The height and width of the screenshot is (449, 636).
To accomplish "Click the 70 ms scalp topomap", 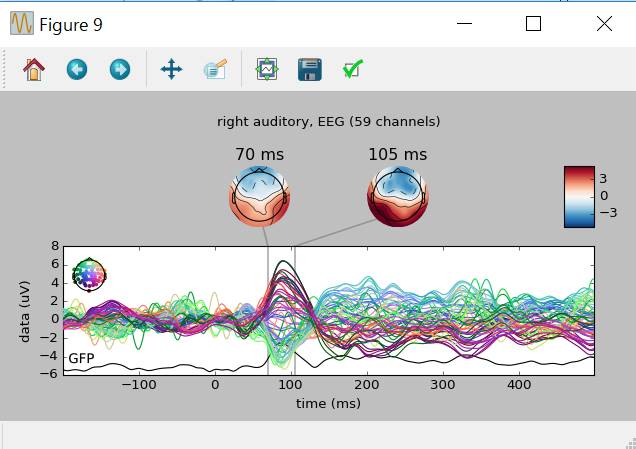I will pyautogui.click(x=260, y=195).
